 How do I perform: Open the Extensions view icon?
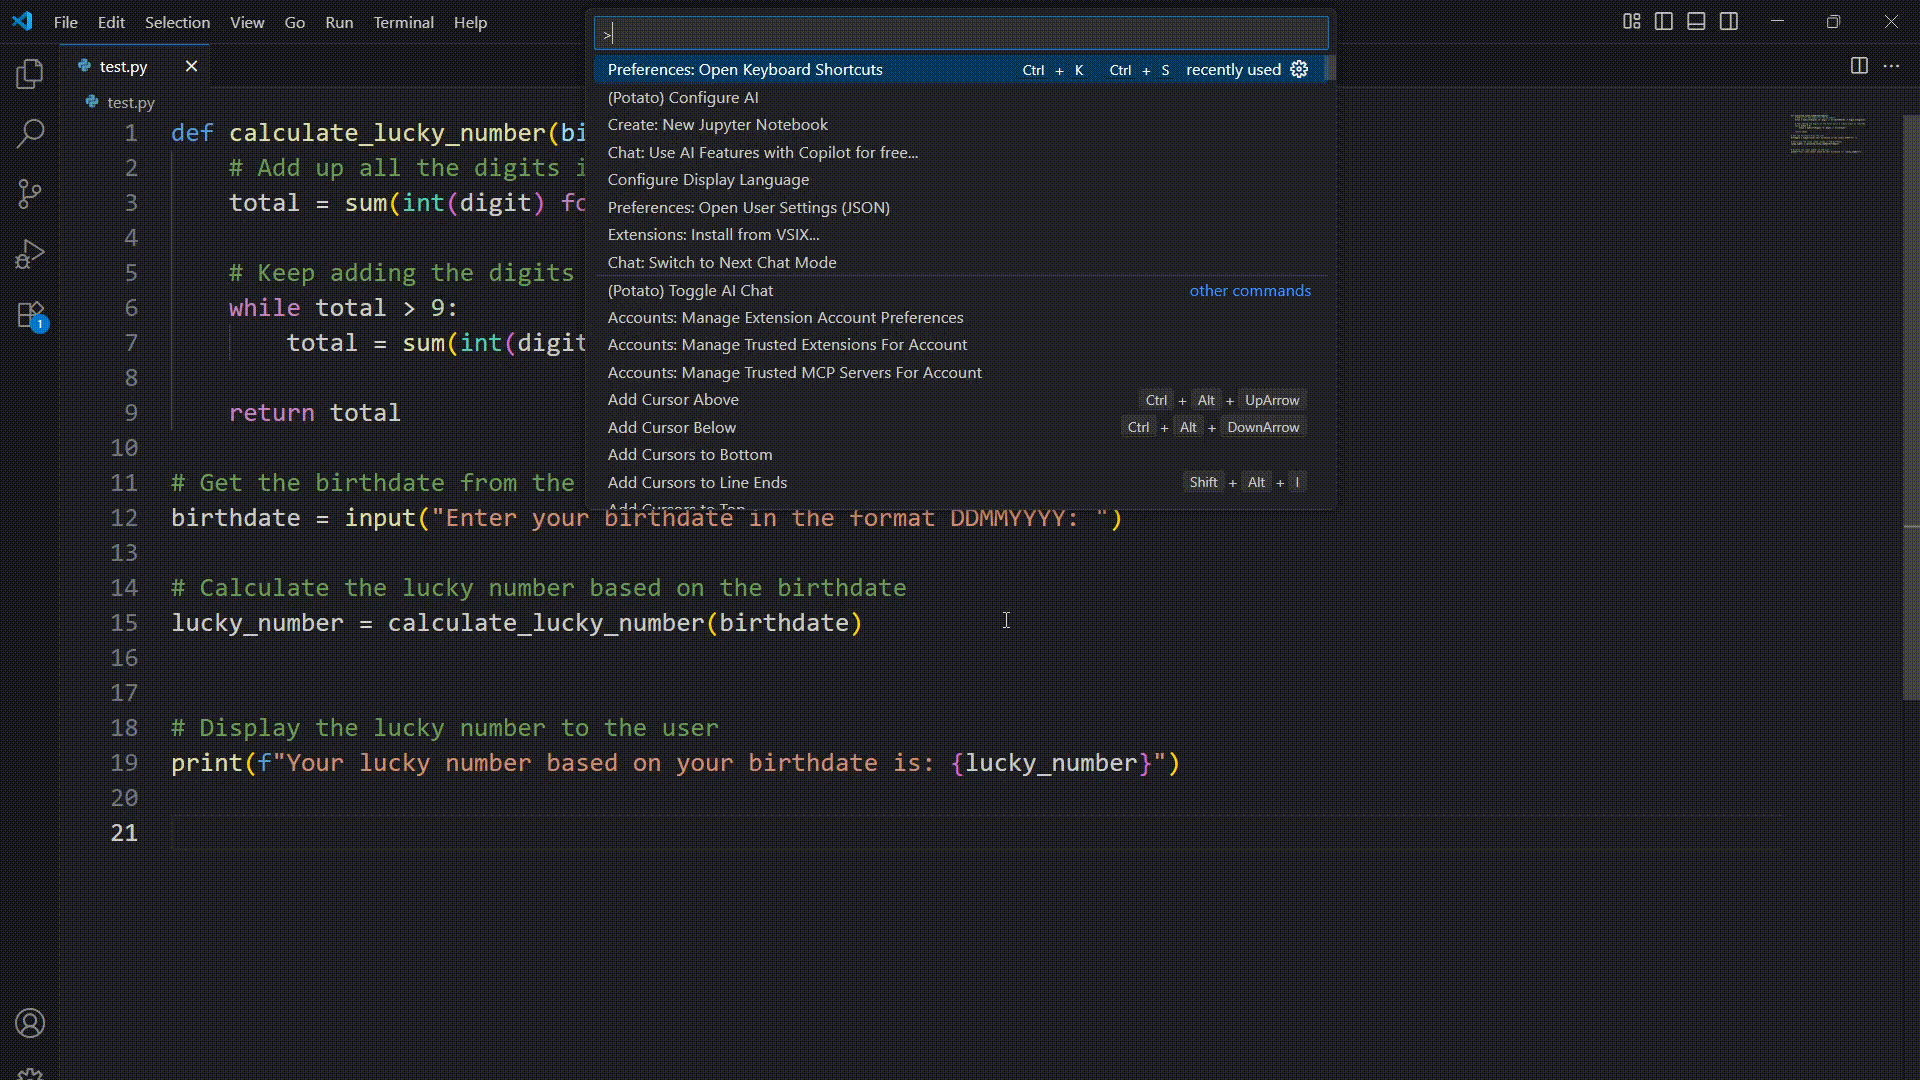[30, 315]
